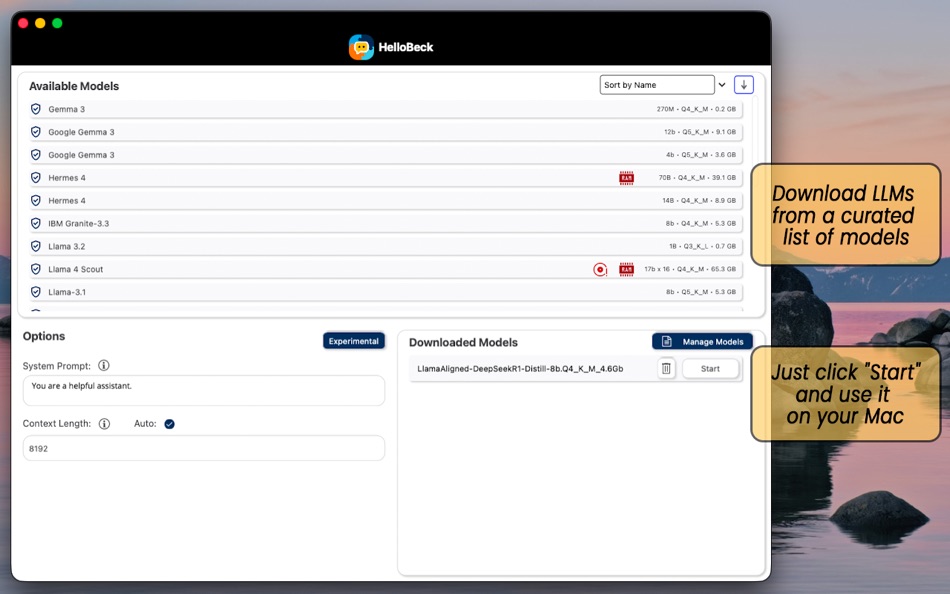Click inside the System Prompt text field
950x594 pixels.
(x=203, y=390)
